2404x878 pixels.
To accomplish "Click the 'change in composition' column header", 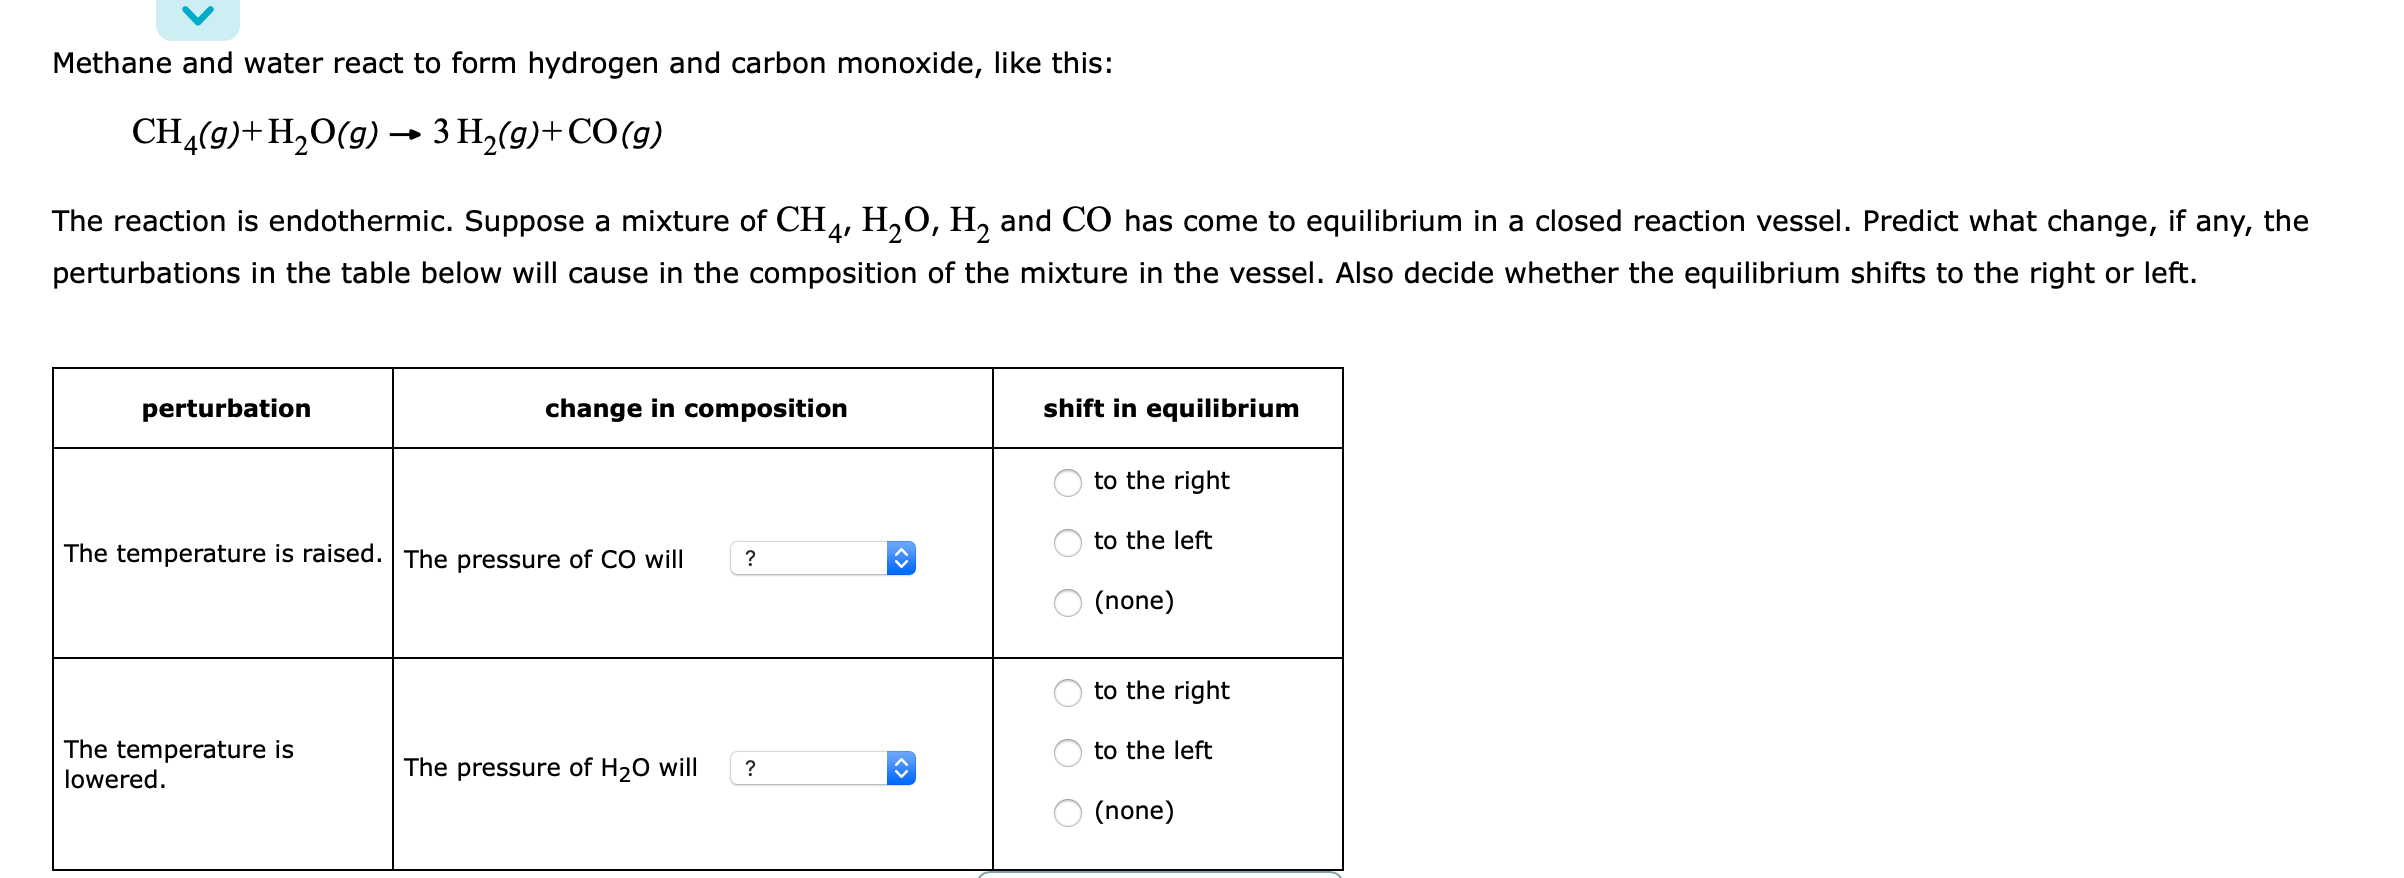I will point(696,408).
